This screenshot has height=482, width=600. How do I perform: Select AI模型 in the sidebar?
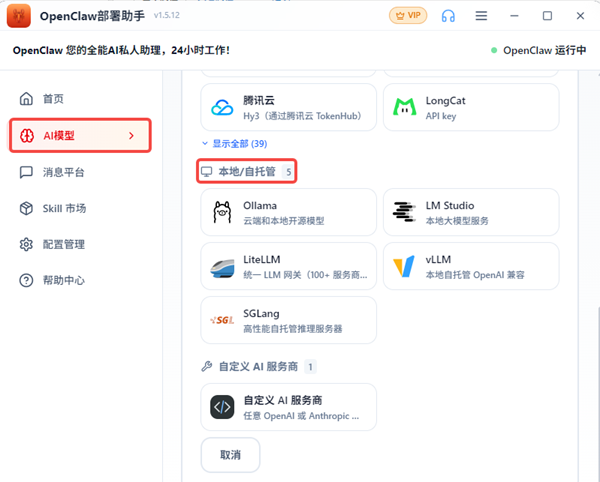click(x=80, y=135)
